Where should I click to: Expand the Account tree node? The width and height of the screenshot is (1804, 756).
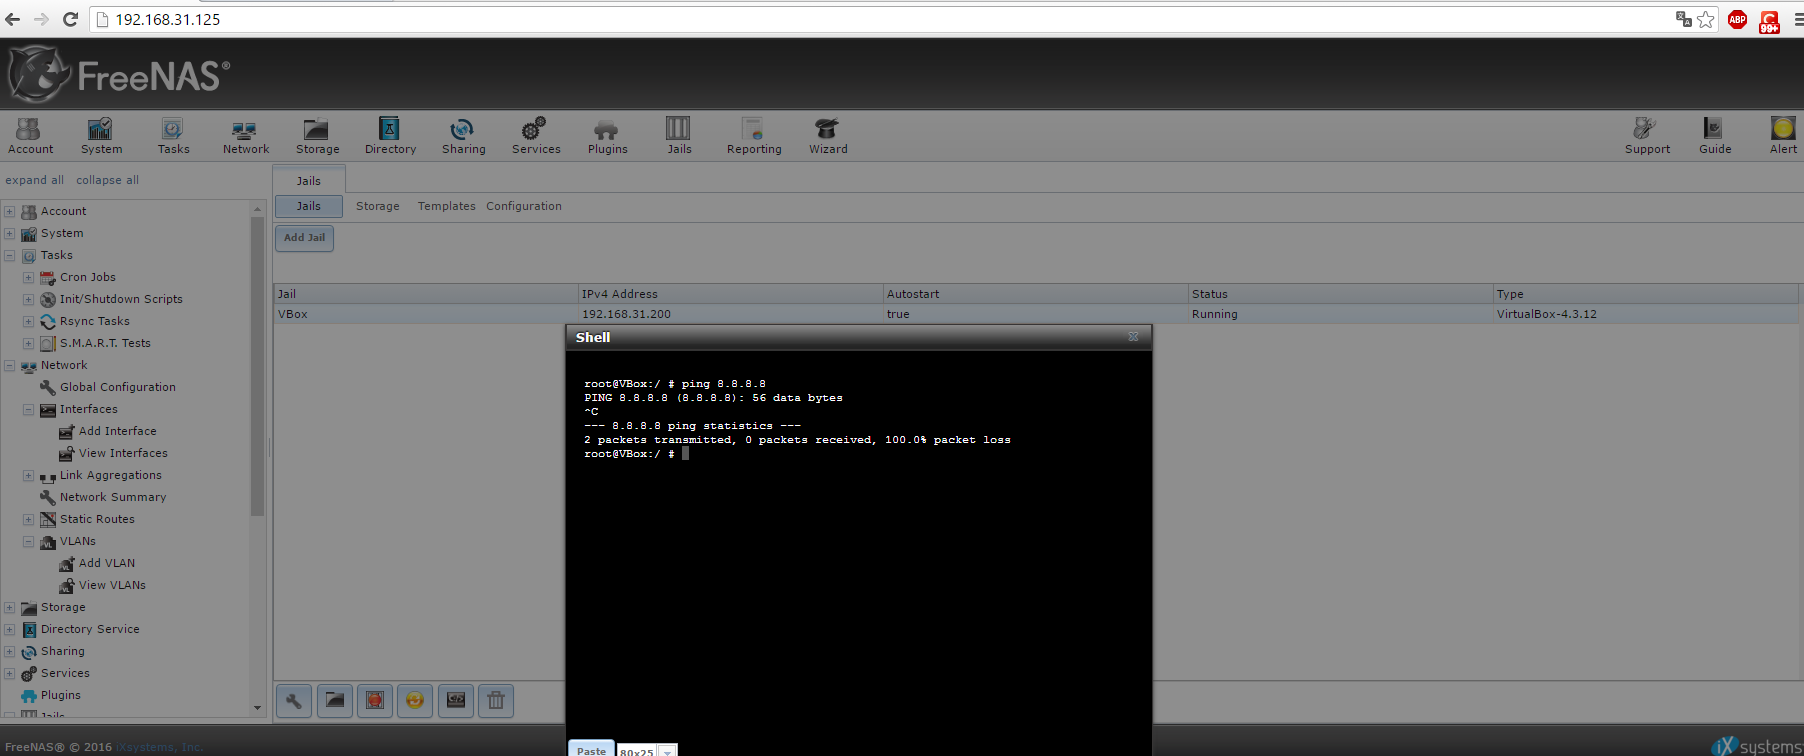tap(9, 211)
